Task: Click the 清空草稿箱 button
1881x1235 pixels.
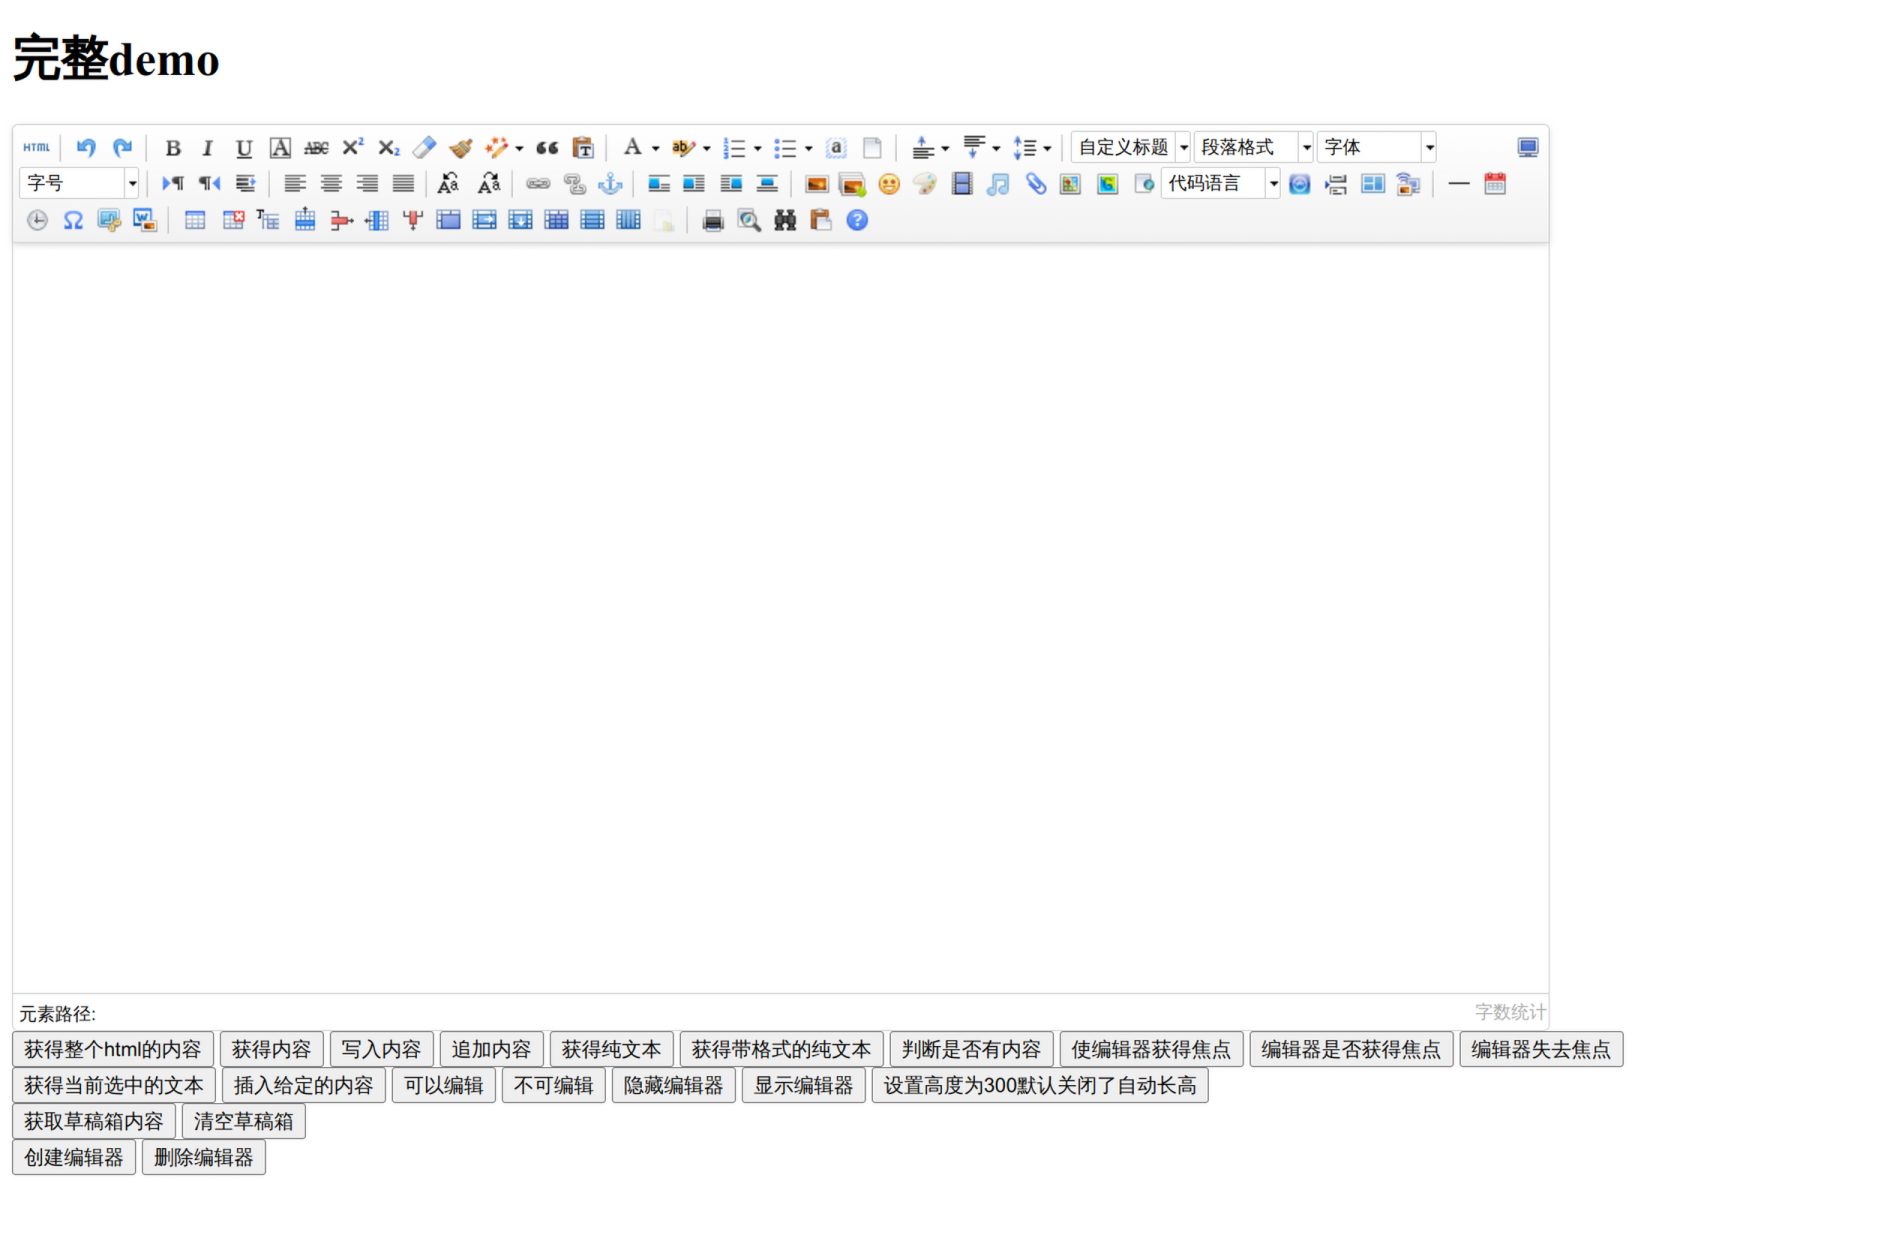Action: pyautogui.click(x=244, y=1122)
